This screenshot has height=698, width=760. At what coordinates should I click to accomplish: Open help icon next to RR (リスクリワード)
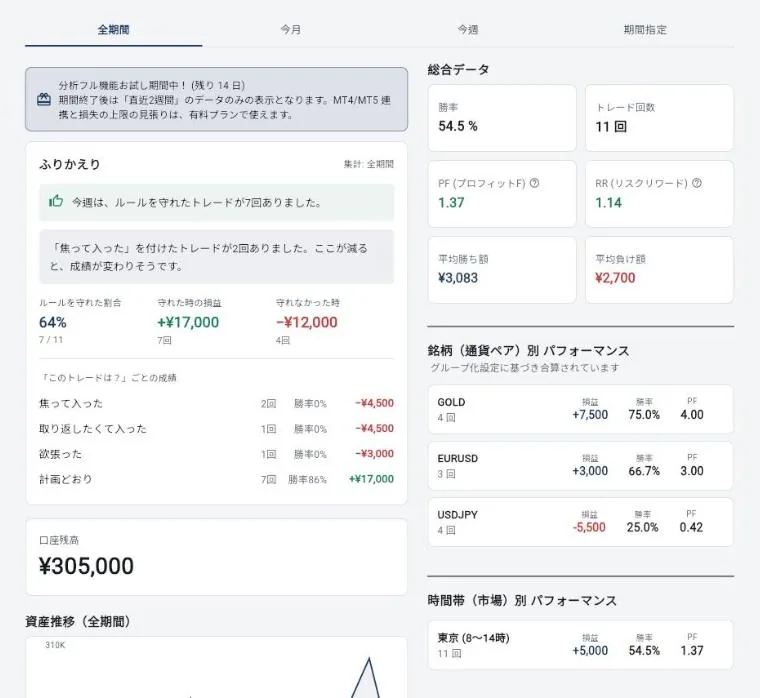tap(697, 183)
